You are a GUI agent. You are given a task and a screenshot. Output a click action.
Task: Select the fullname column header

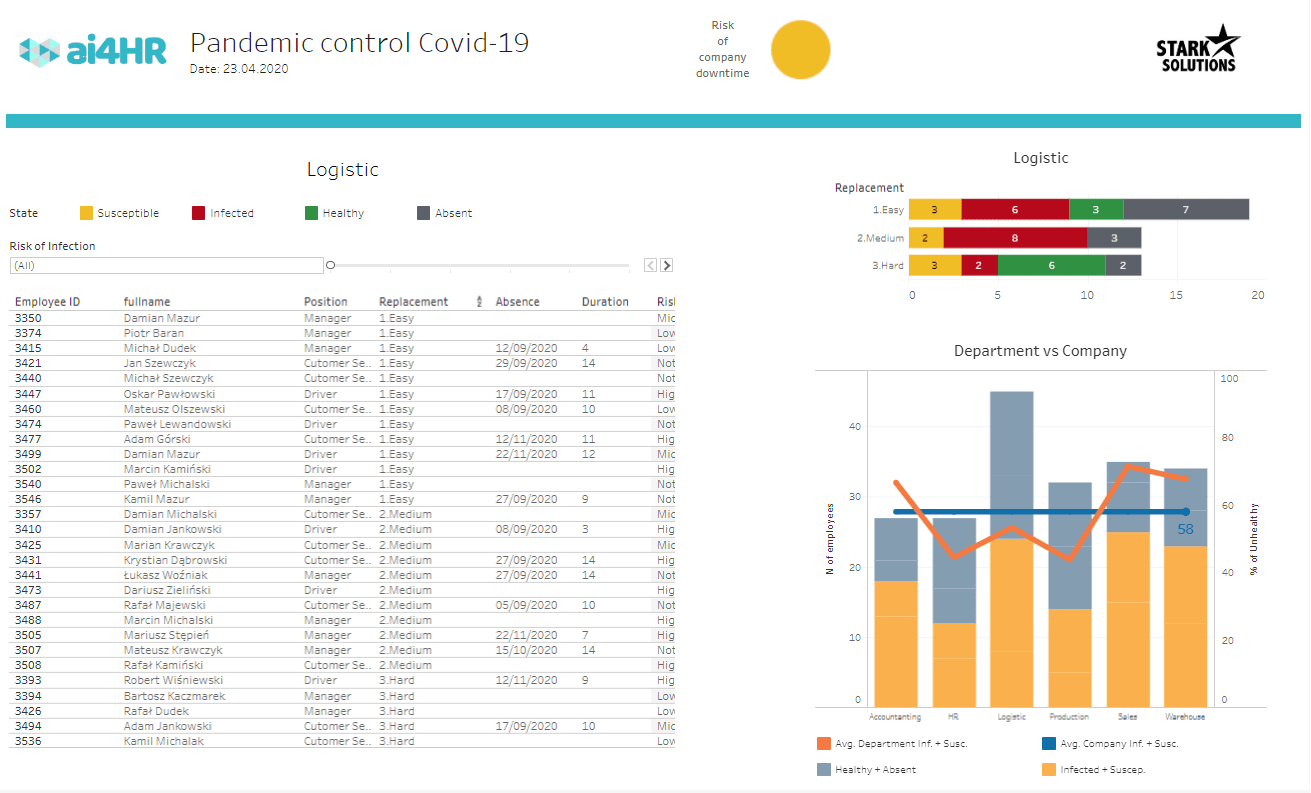pos(147,302)
